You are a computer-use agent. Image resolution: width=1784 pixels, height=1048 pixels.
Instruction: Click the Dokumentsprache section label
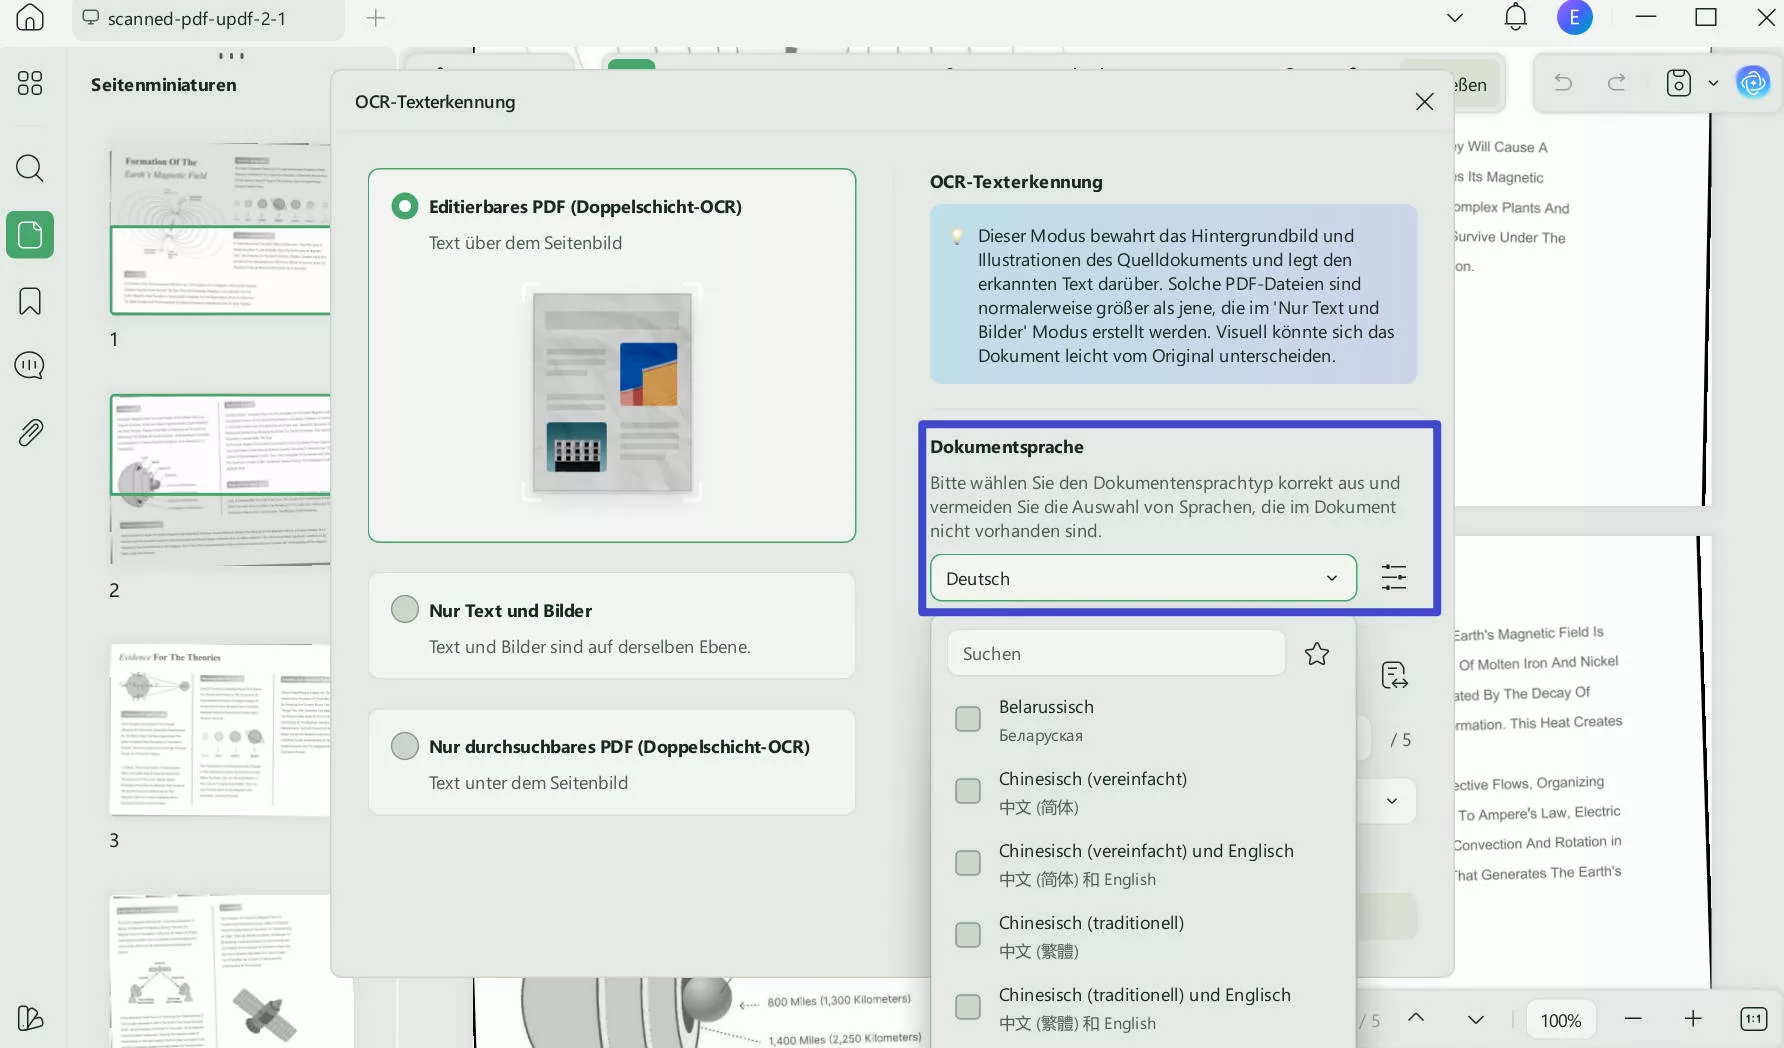[1007, 447]
